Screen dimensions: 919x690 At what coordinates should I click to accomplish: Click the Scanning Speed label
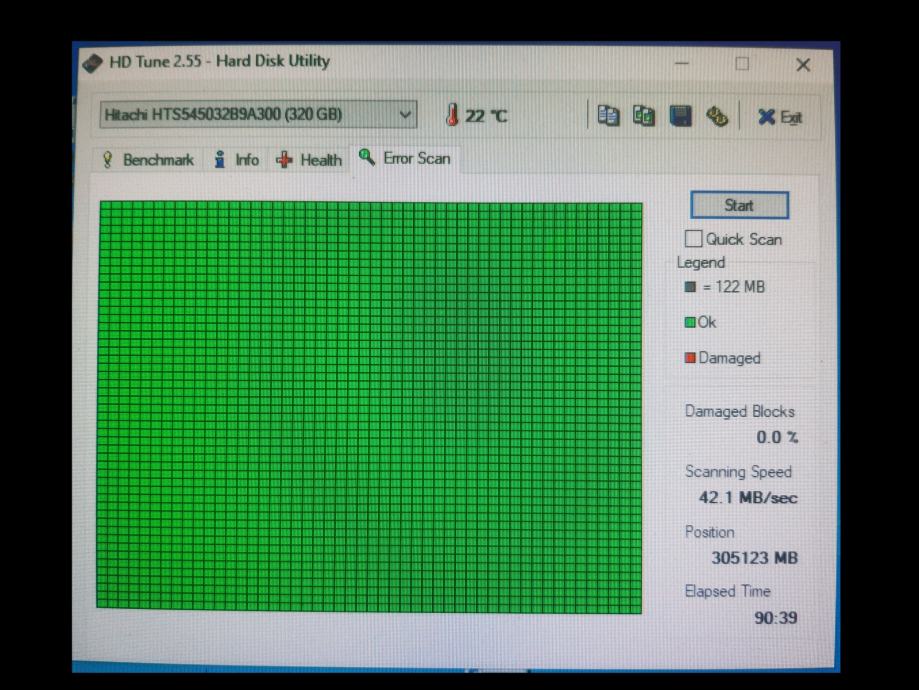[738, 472]
